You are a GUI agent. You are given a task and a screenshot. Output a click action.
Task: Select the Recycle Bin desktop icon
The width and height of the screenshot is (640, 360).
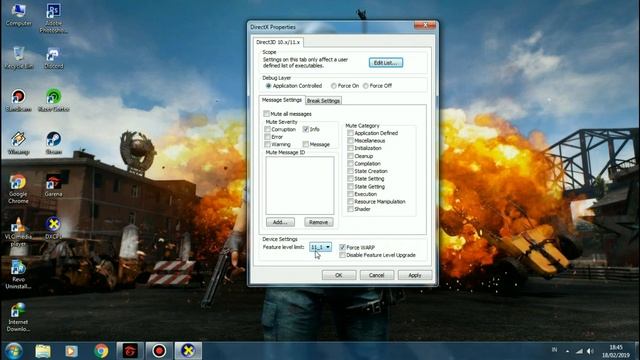coord(18,58)
